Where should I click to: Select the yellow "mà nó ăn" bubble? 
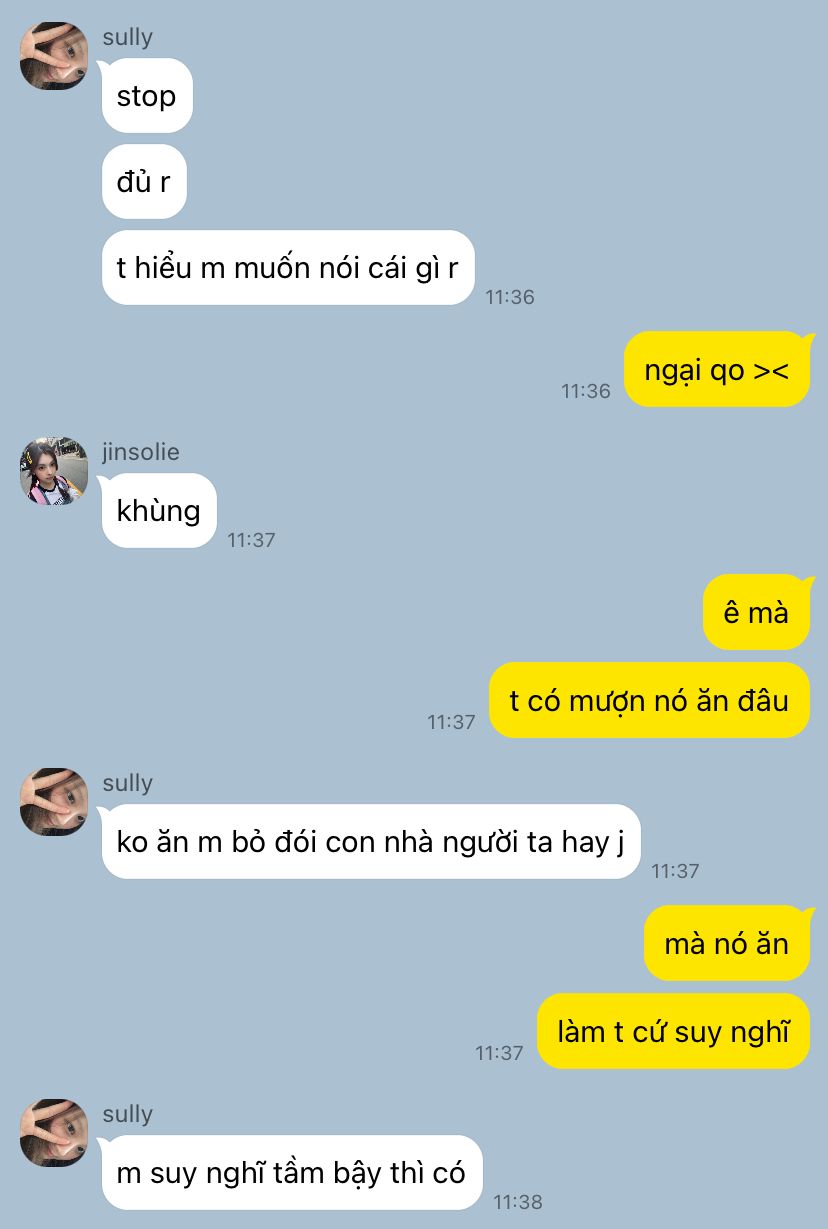(727, 943)
